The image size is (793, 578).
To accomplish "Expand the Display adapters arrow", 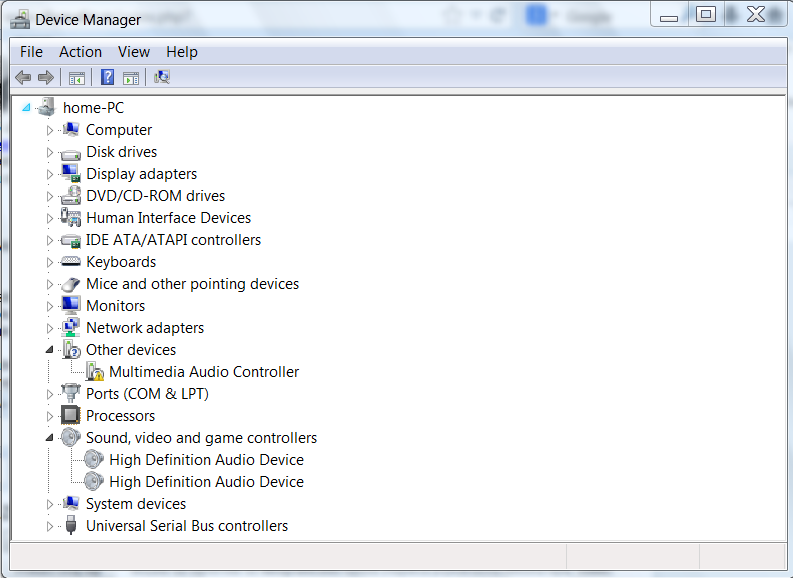I will point(50,174).
